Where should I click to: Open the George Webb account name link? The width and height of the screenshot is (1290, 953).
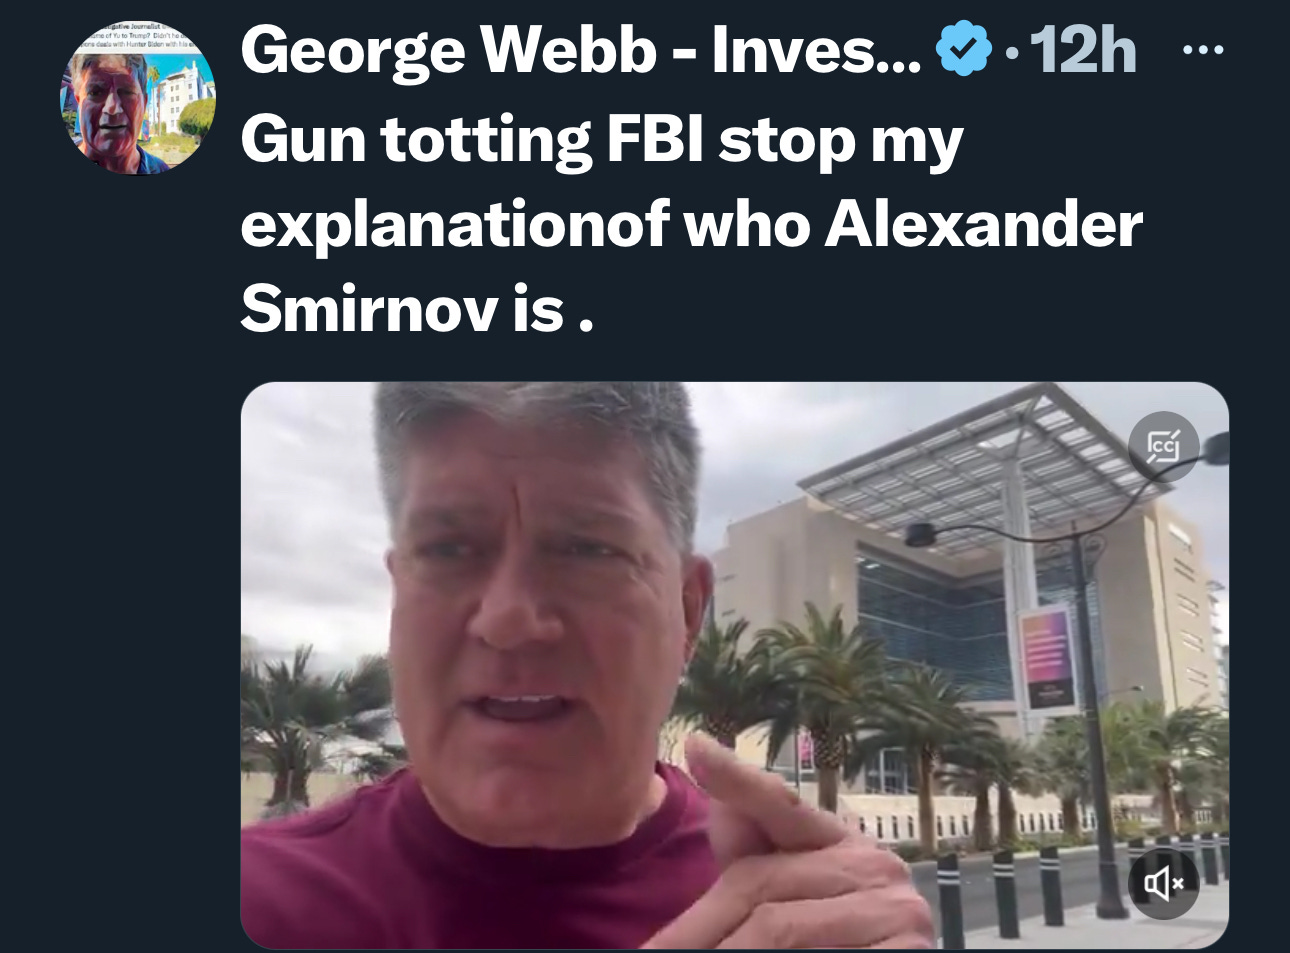tap(581, 50)
